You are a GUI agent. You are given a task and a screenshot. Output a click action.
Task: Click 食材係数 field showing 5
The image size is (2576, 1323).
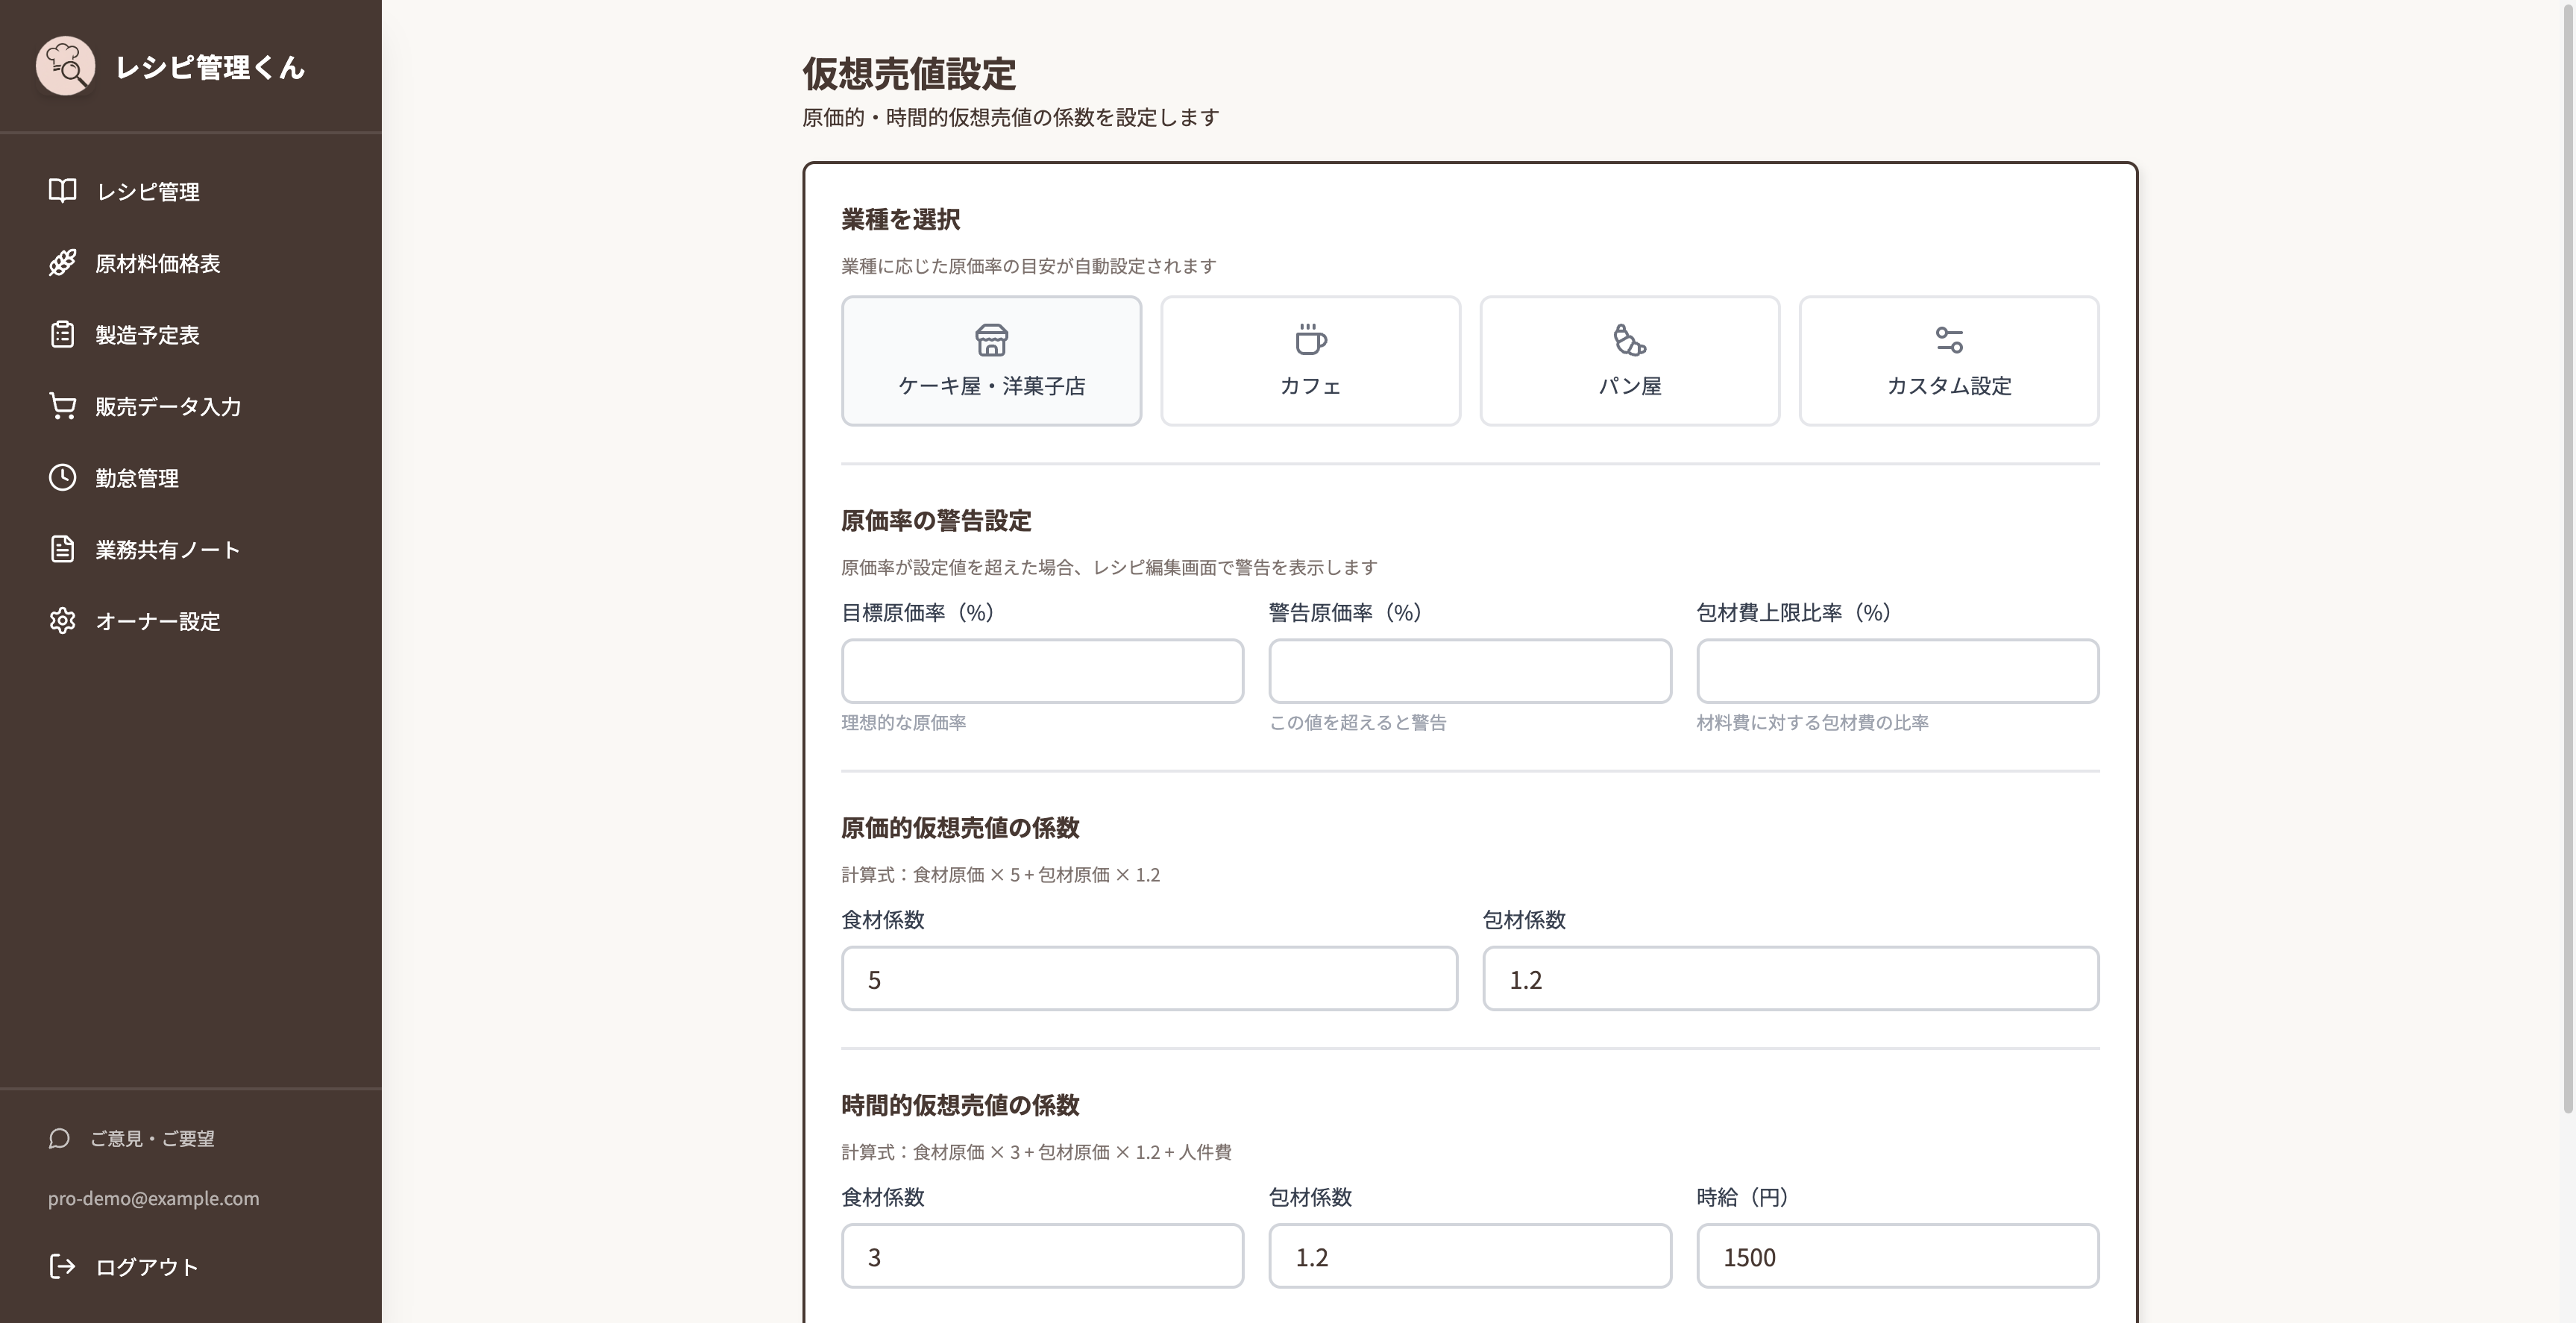(1149, 979)
